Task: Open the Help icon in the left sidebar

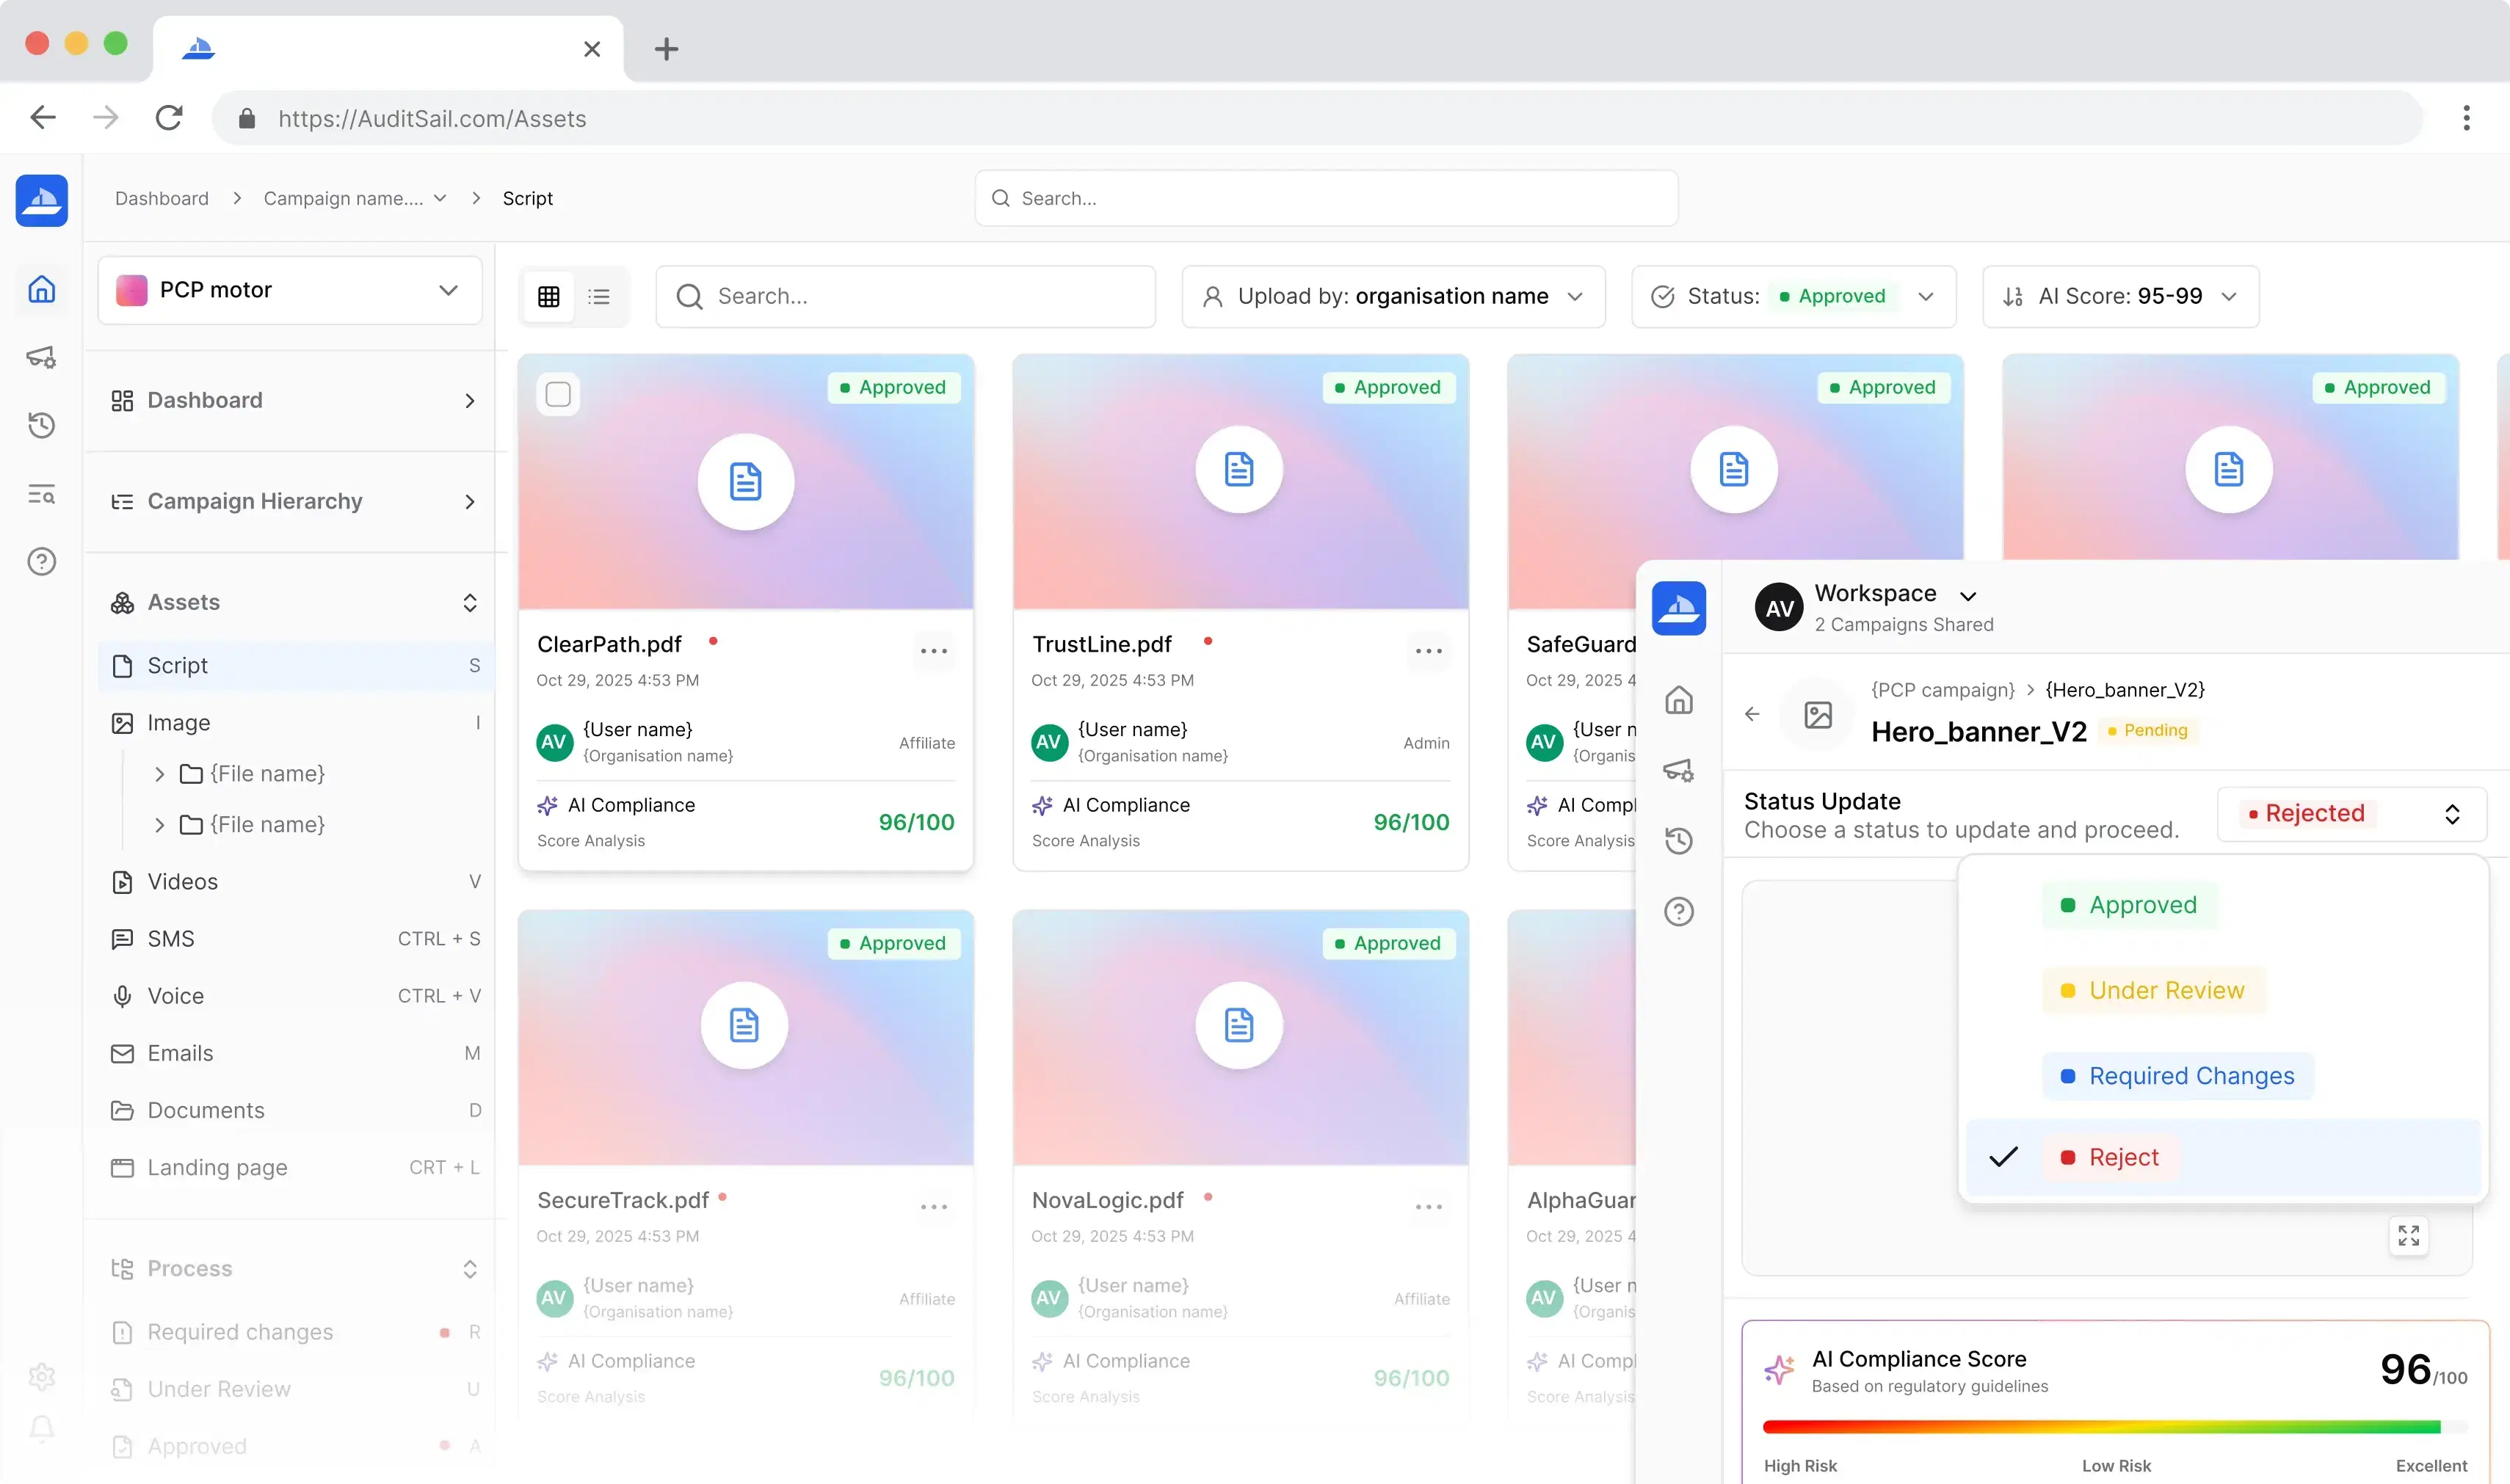Action: (x=41, y=562)
